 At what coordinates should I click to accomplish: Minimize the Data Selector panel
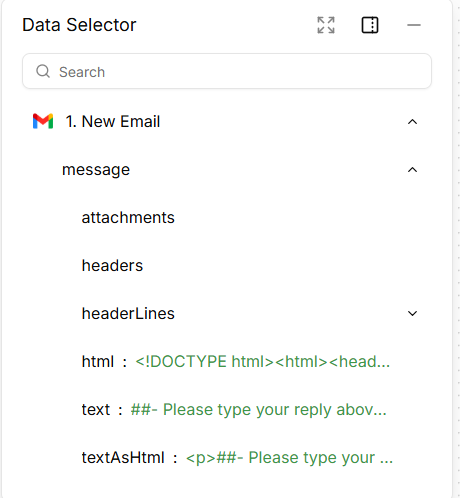click(x=414, y=25)
